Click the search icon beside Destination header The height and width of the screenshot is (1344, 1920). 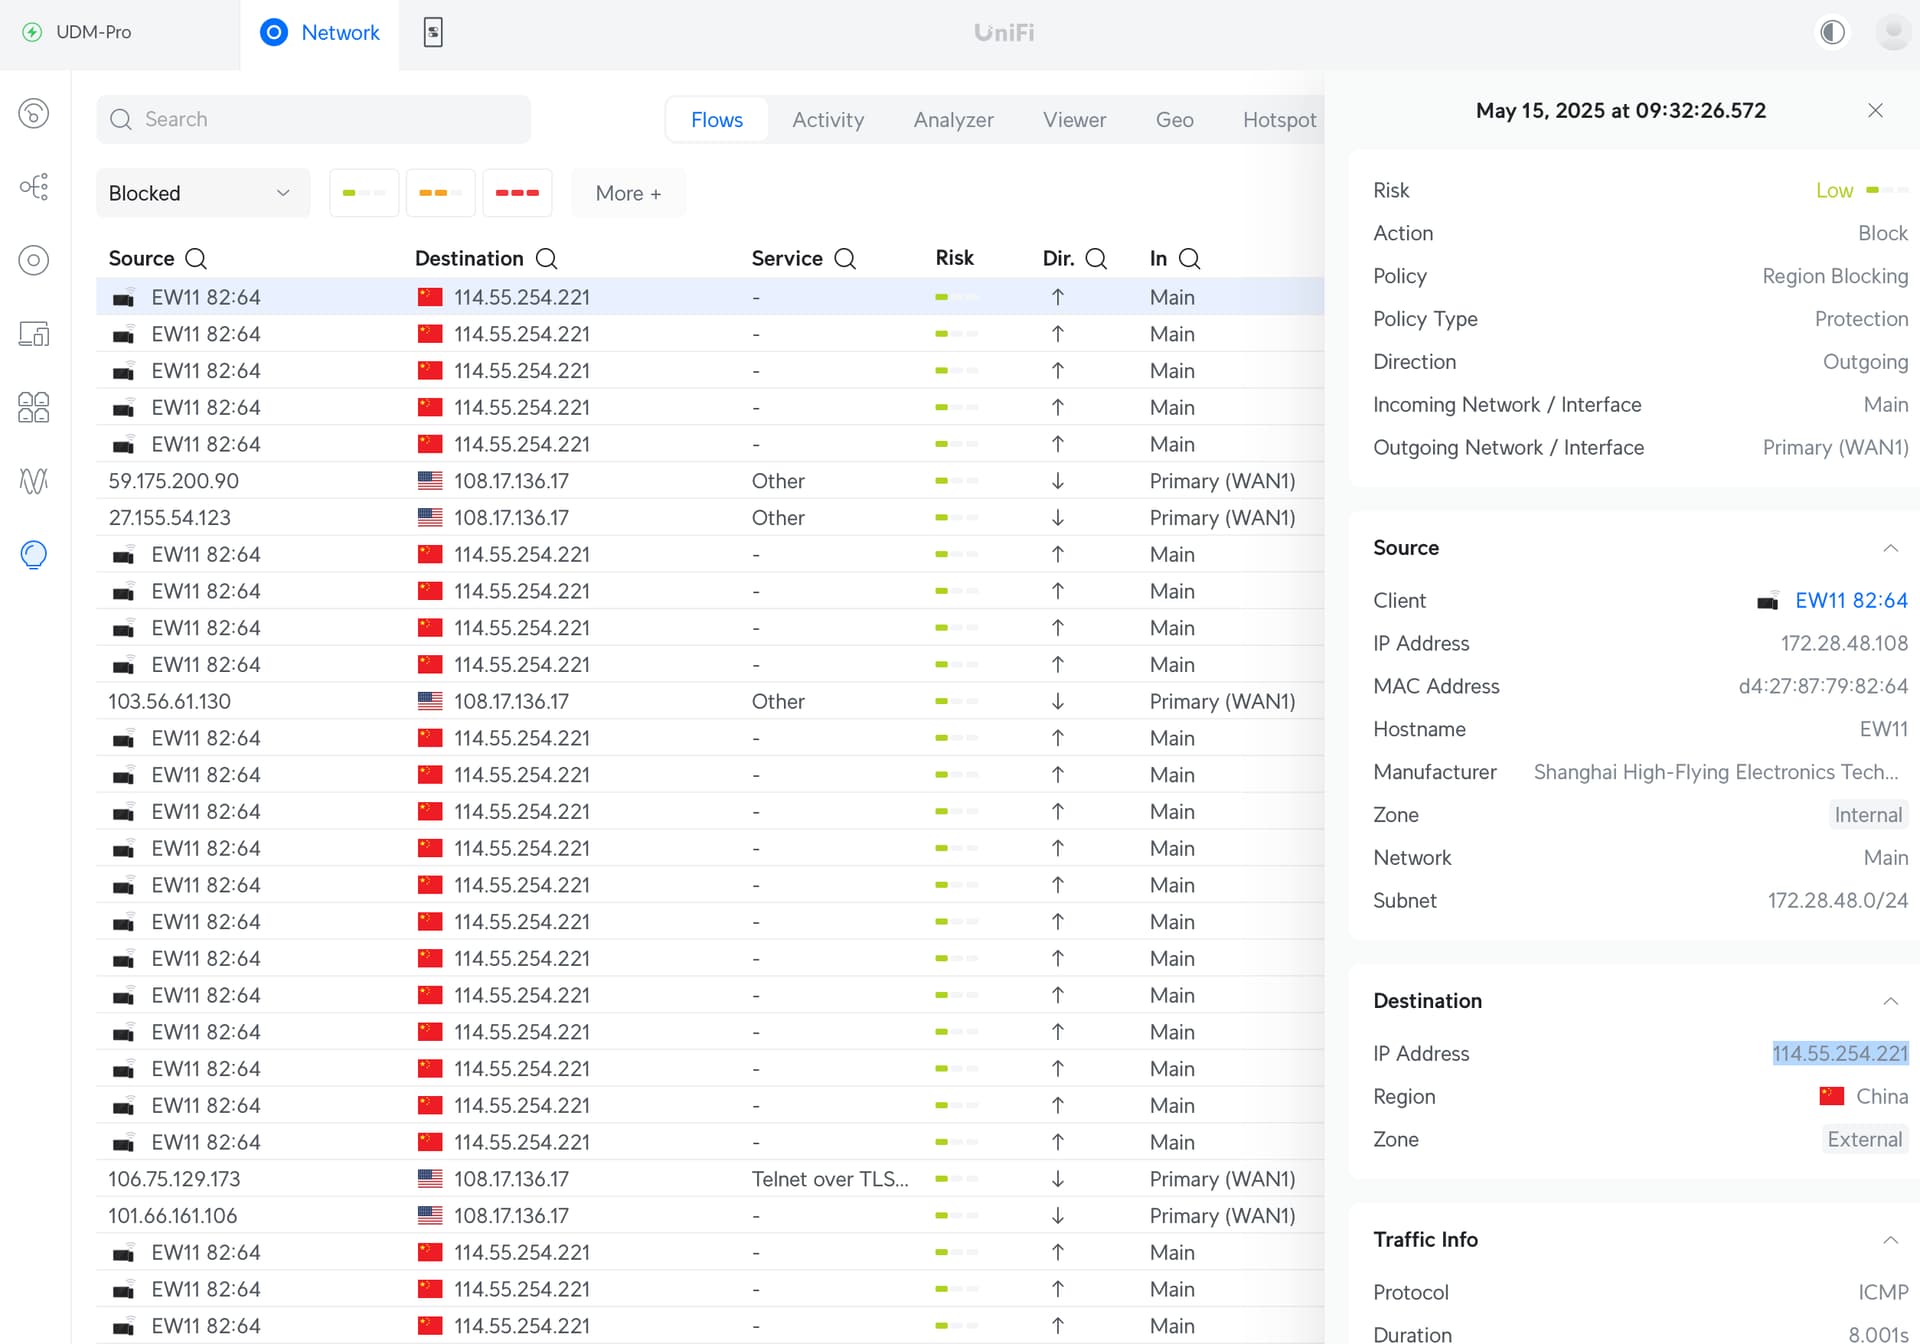point(546,259)
